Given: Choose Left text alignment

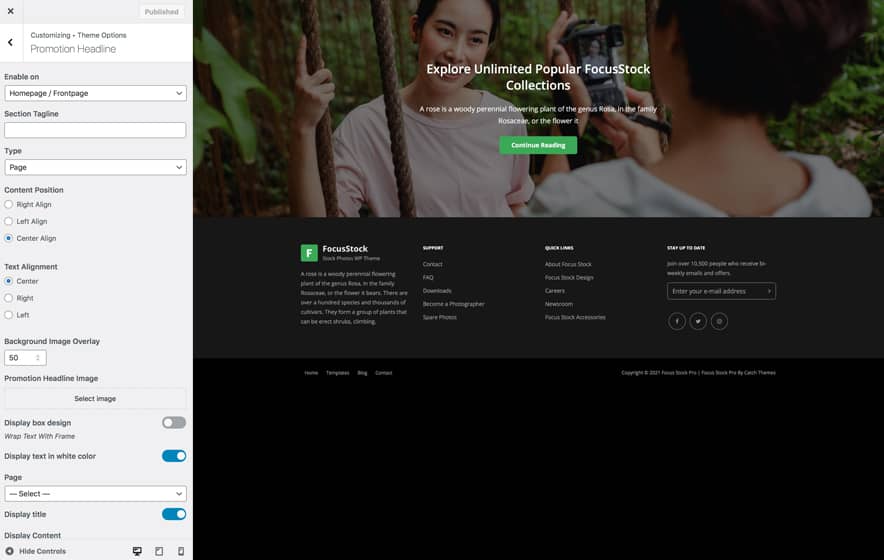Looking at the screenshot, I should [8, 315].
